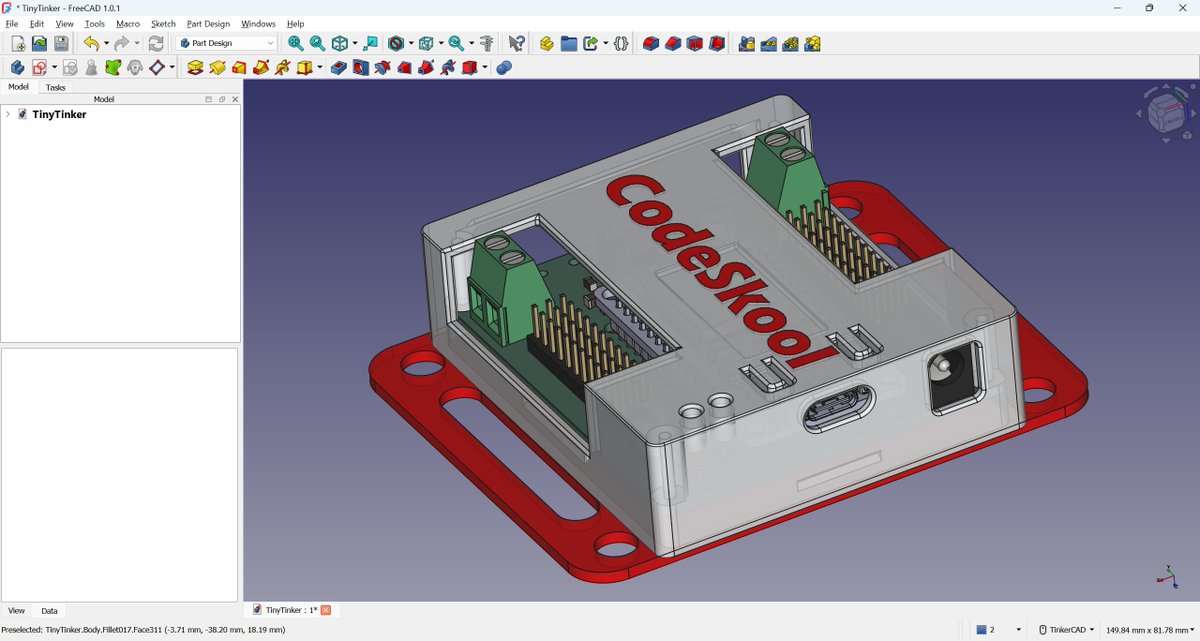Open the View menu
Screen dimensions: 1200x641
64,23
